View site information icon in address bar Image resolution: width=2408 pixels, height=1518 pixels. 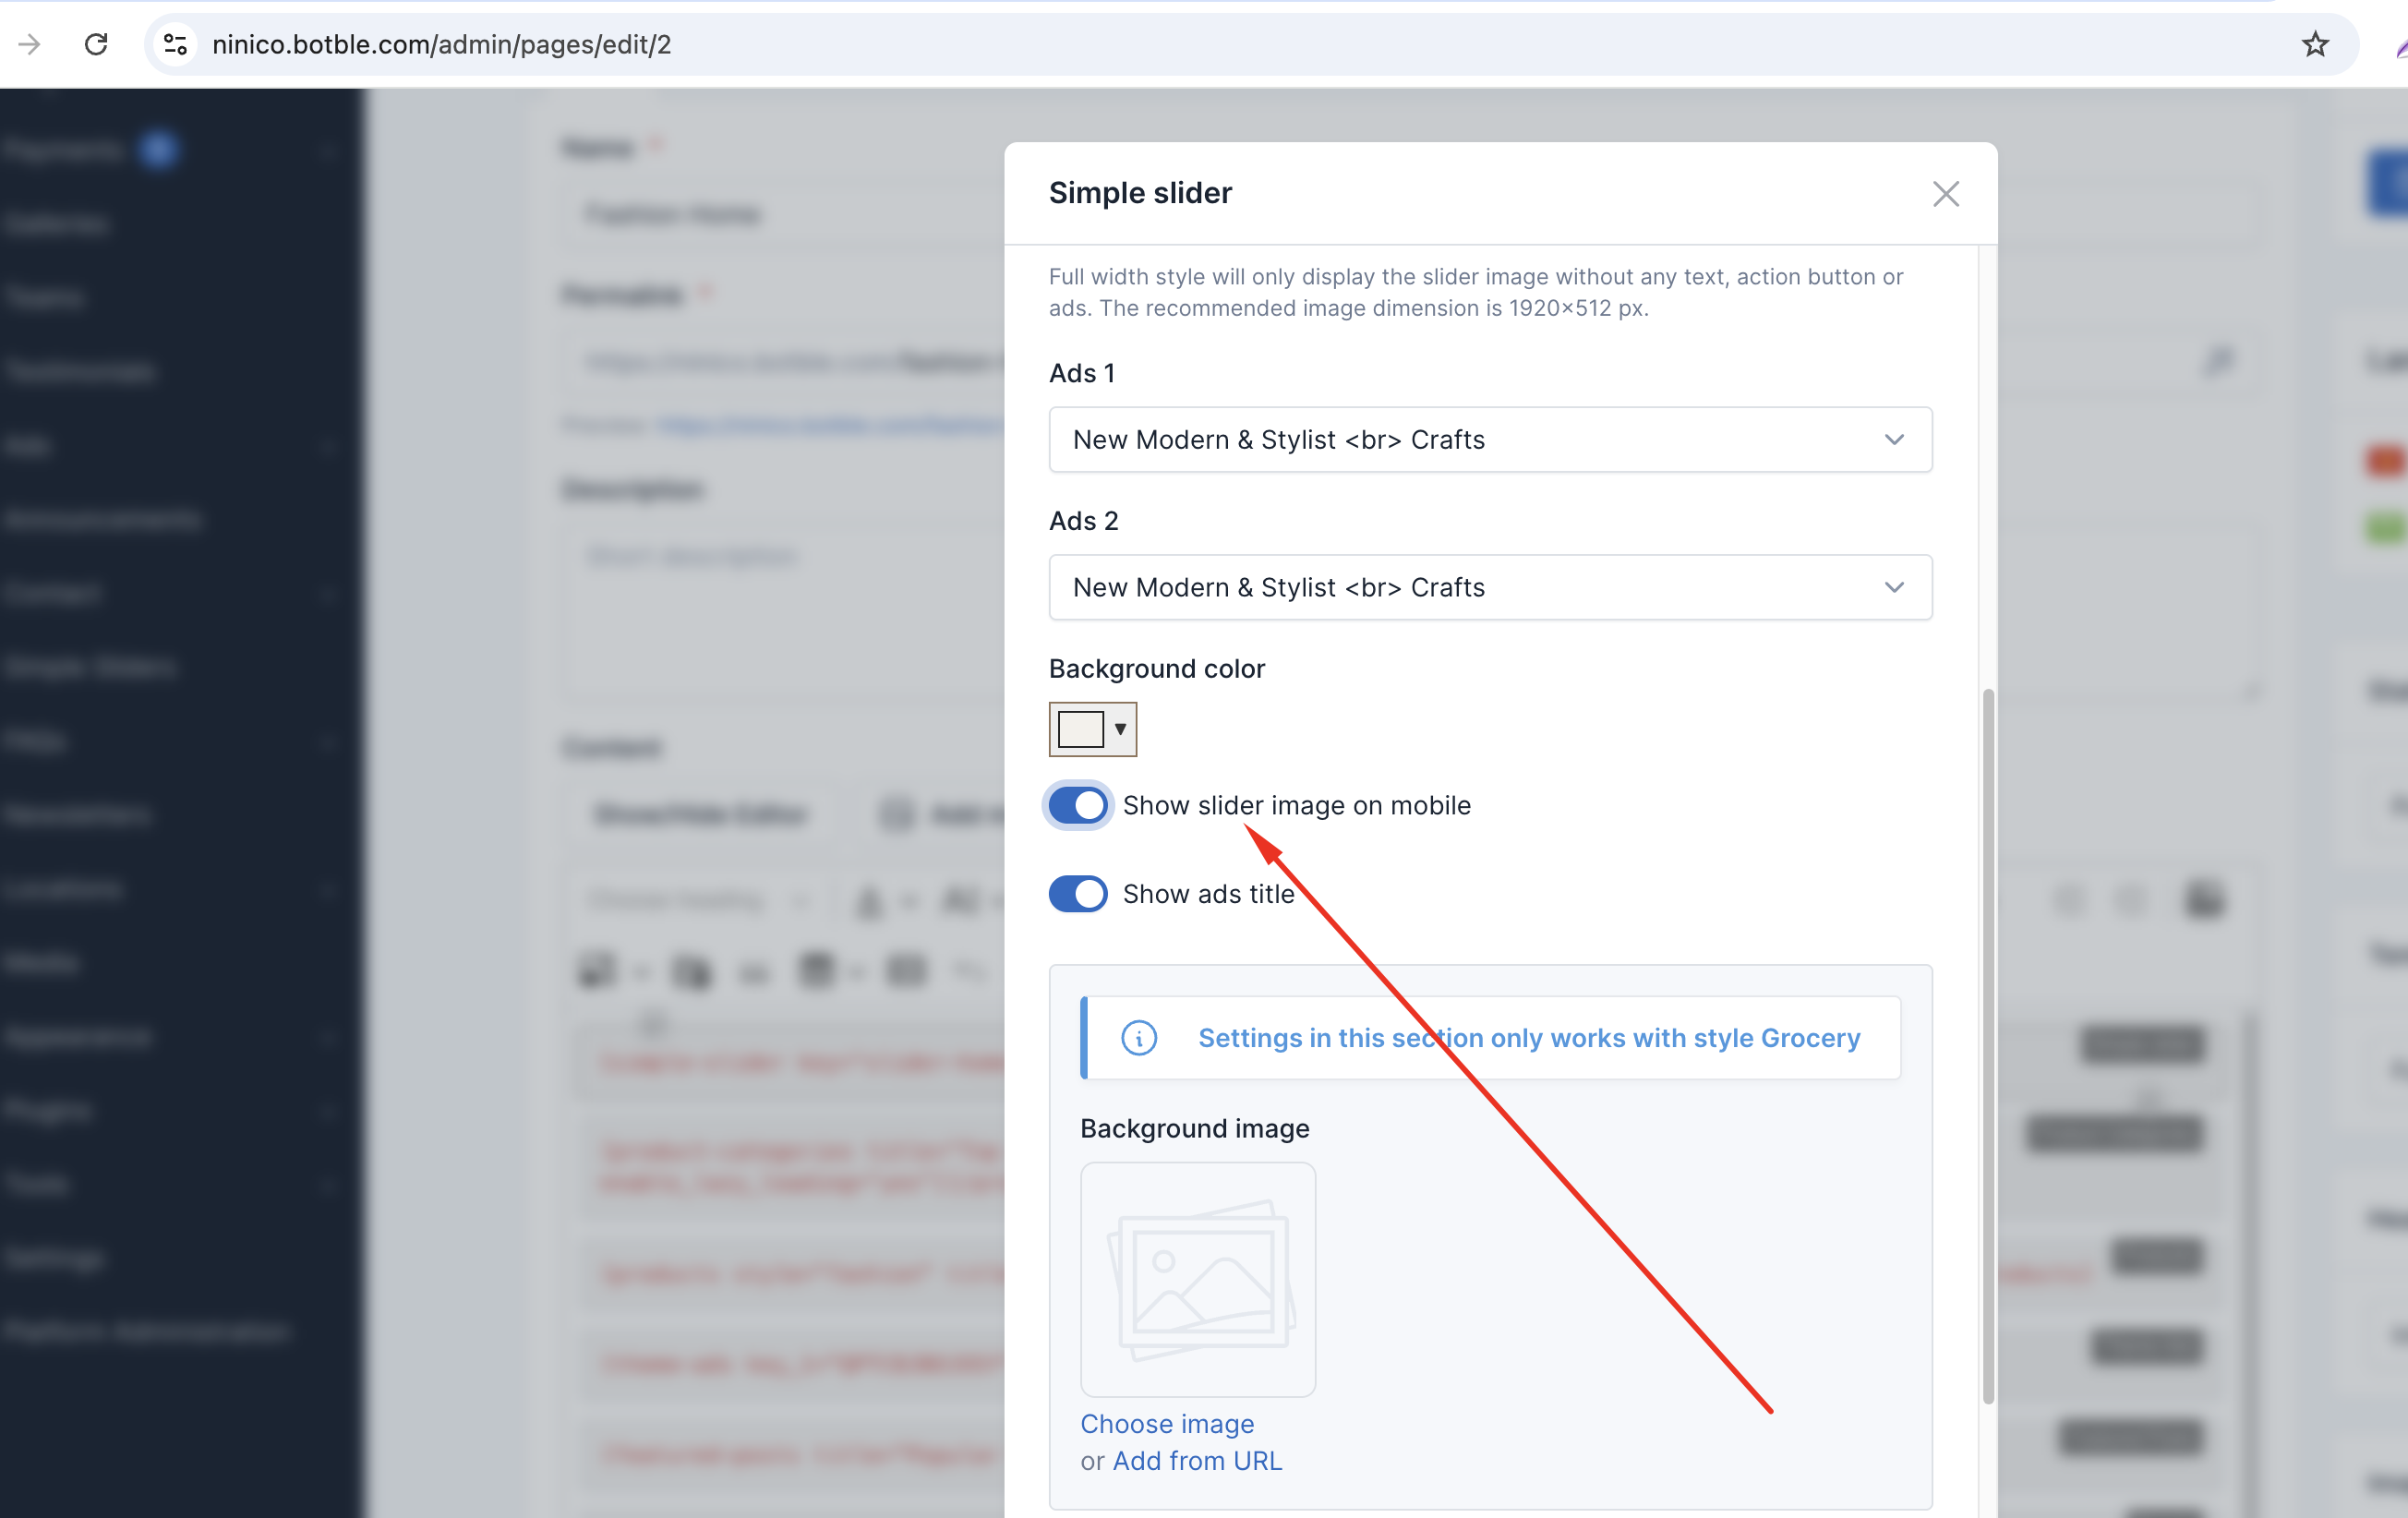pos(176,44)
